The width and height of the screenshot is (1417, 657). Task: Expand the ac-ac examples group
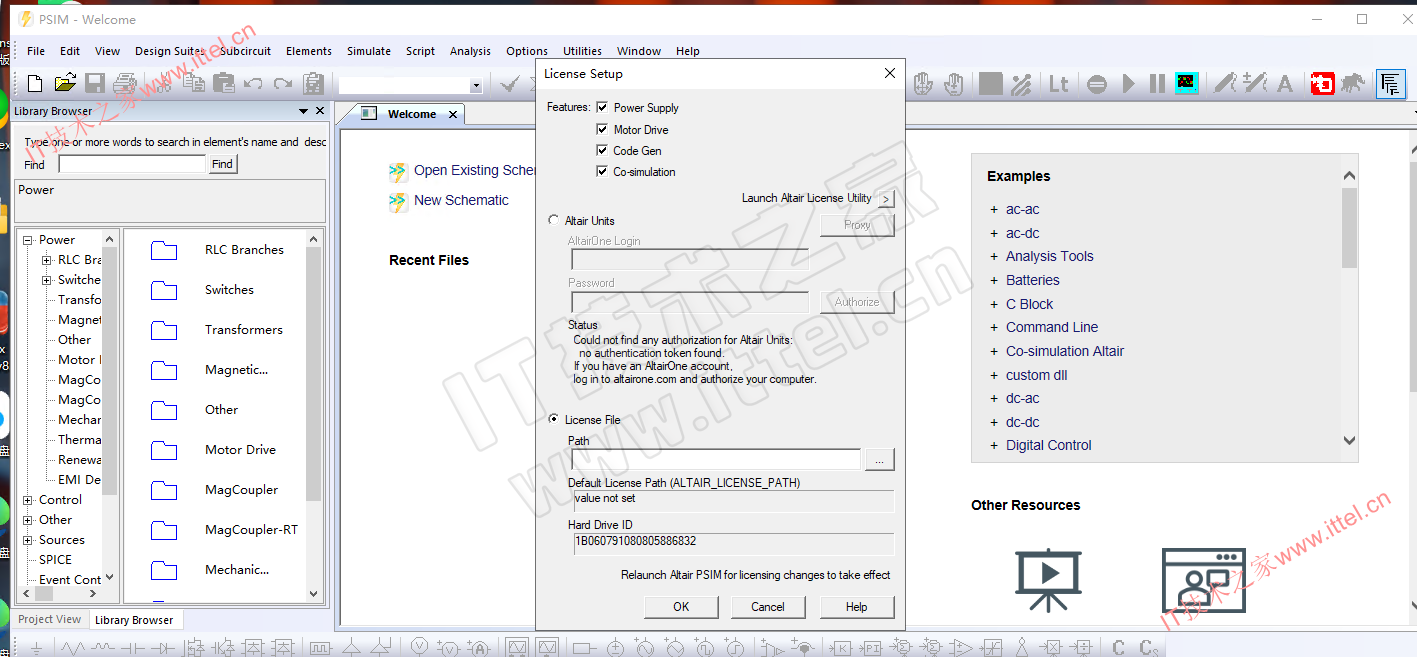pos(994,209)
